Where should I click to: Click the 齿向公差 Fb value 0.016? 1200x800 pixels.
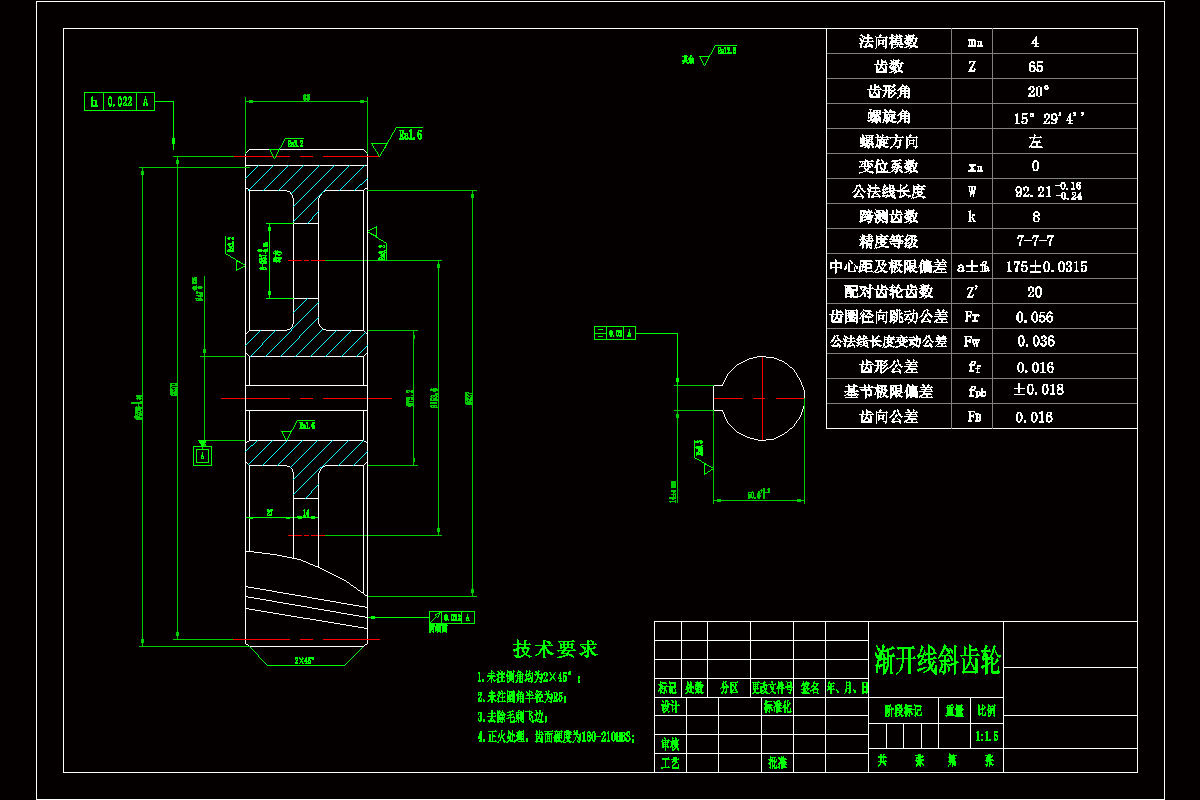click(x=1035, y=417)
